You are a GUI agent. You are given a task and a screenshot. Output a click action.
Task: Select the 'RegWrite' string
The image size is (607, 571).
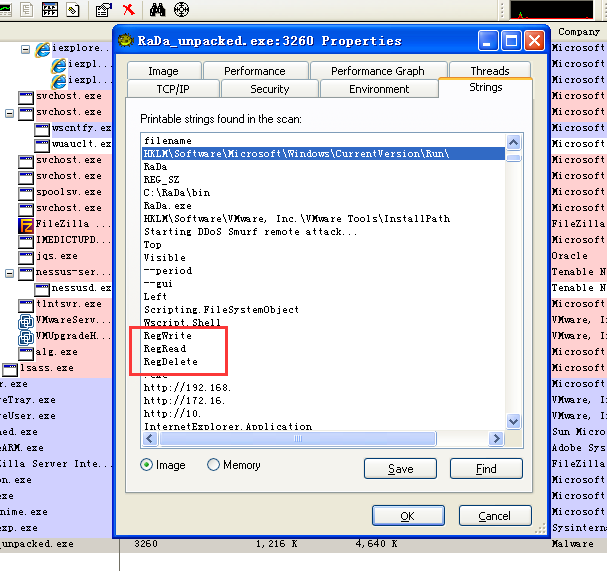click(168, 336)
